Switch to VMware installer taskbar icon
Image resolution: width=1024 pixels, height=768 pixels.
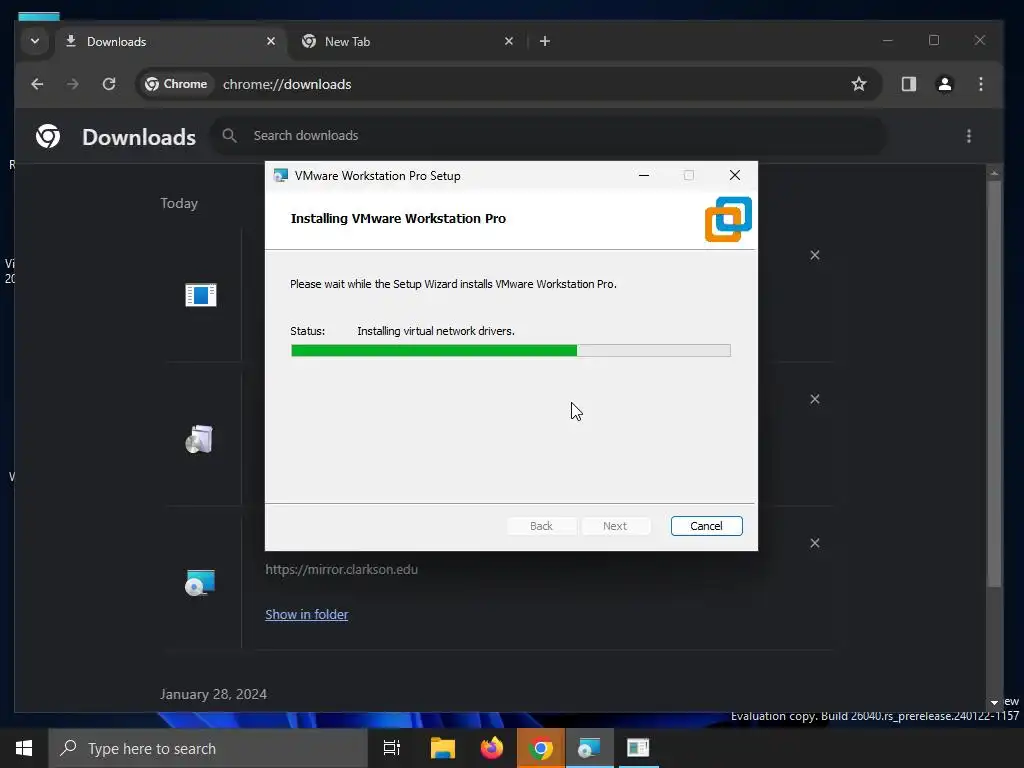pyautogui.click(x=589, y=748)
